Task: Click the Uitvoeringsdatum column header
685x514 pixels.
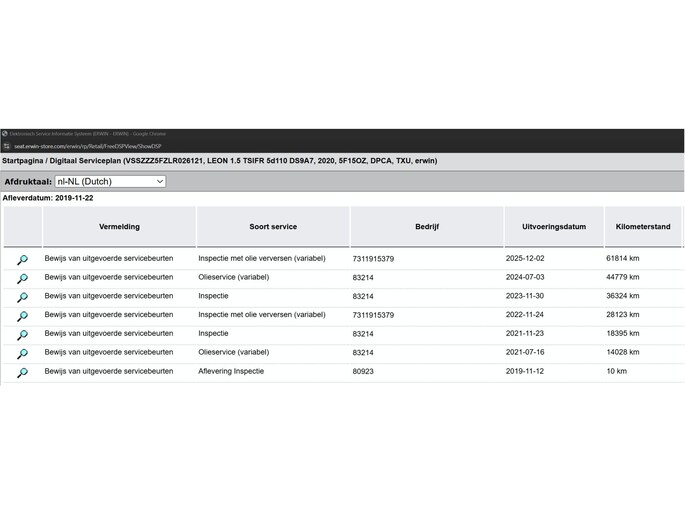Action: 553,227
